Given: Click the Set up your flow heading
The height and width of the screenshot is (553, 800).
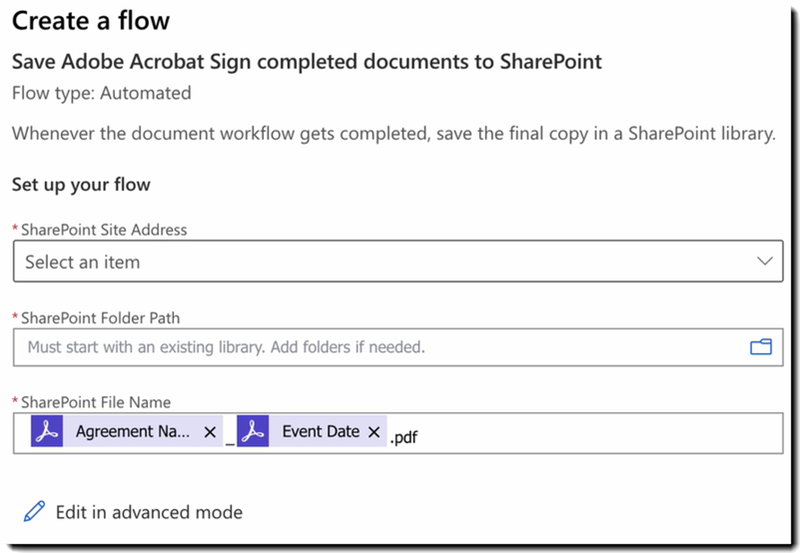Looking at the screenshot, I should coord(80,184).
